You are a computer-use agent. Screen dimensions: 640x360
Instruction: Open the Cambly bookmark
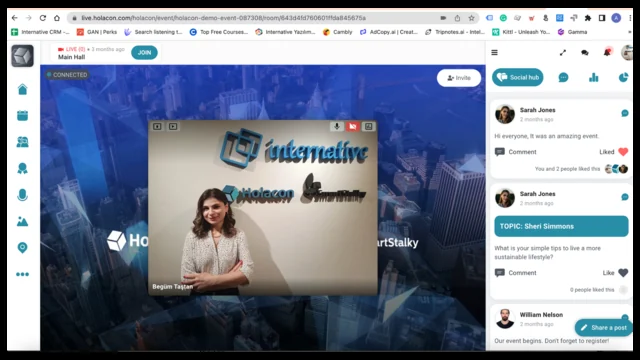[338, 32]
